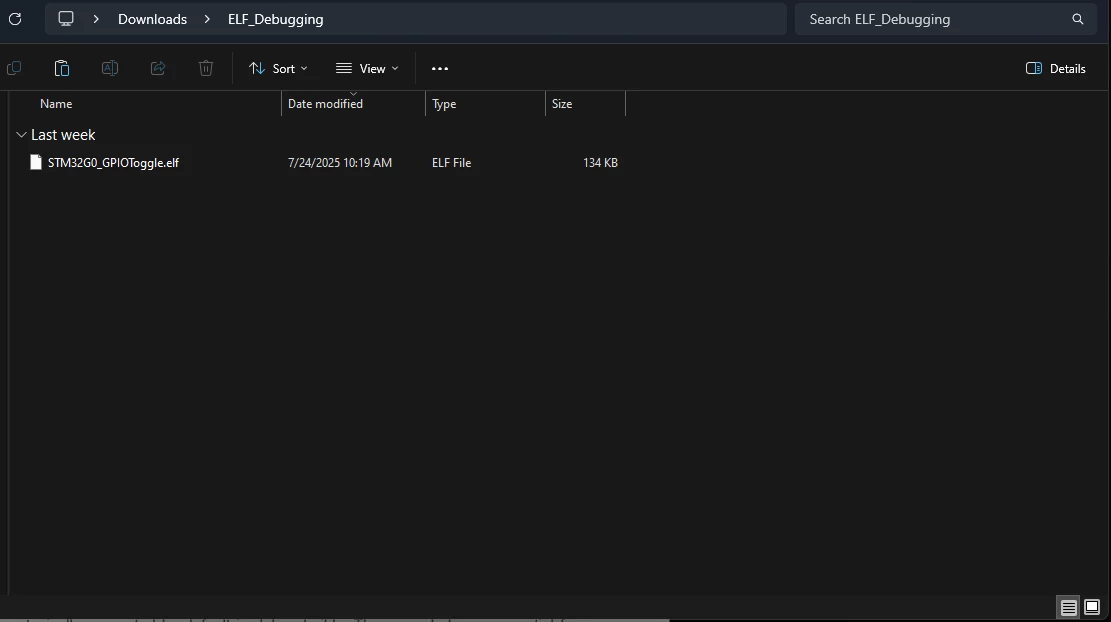Image resolution: width=1111 pixels, height=622 pixels.
Task: Click the search magnifier icon
Action: tap(1078, 19)
